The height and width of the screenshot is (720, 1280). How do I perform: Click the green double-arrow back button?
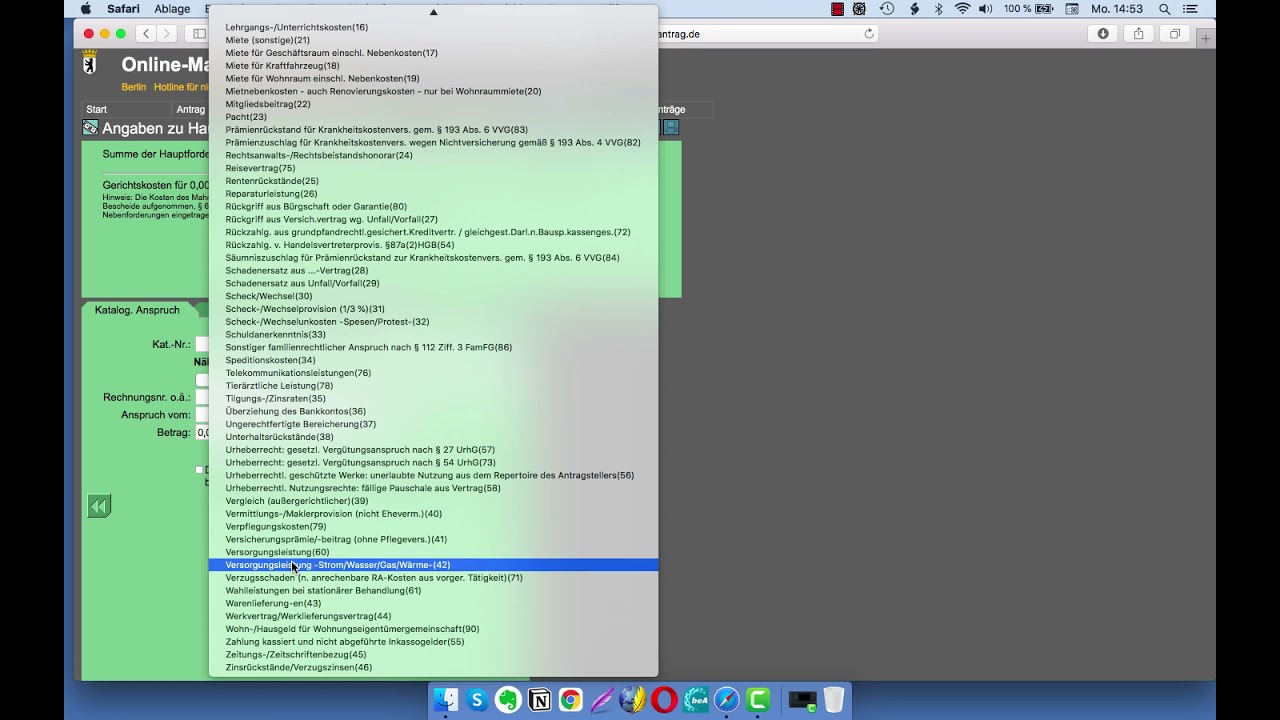98,506
